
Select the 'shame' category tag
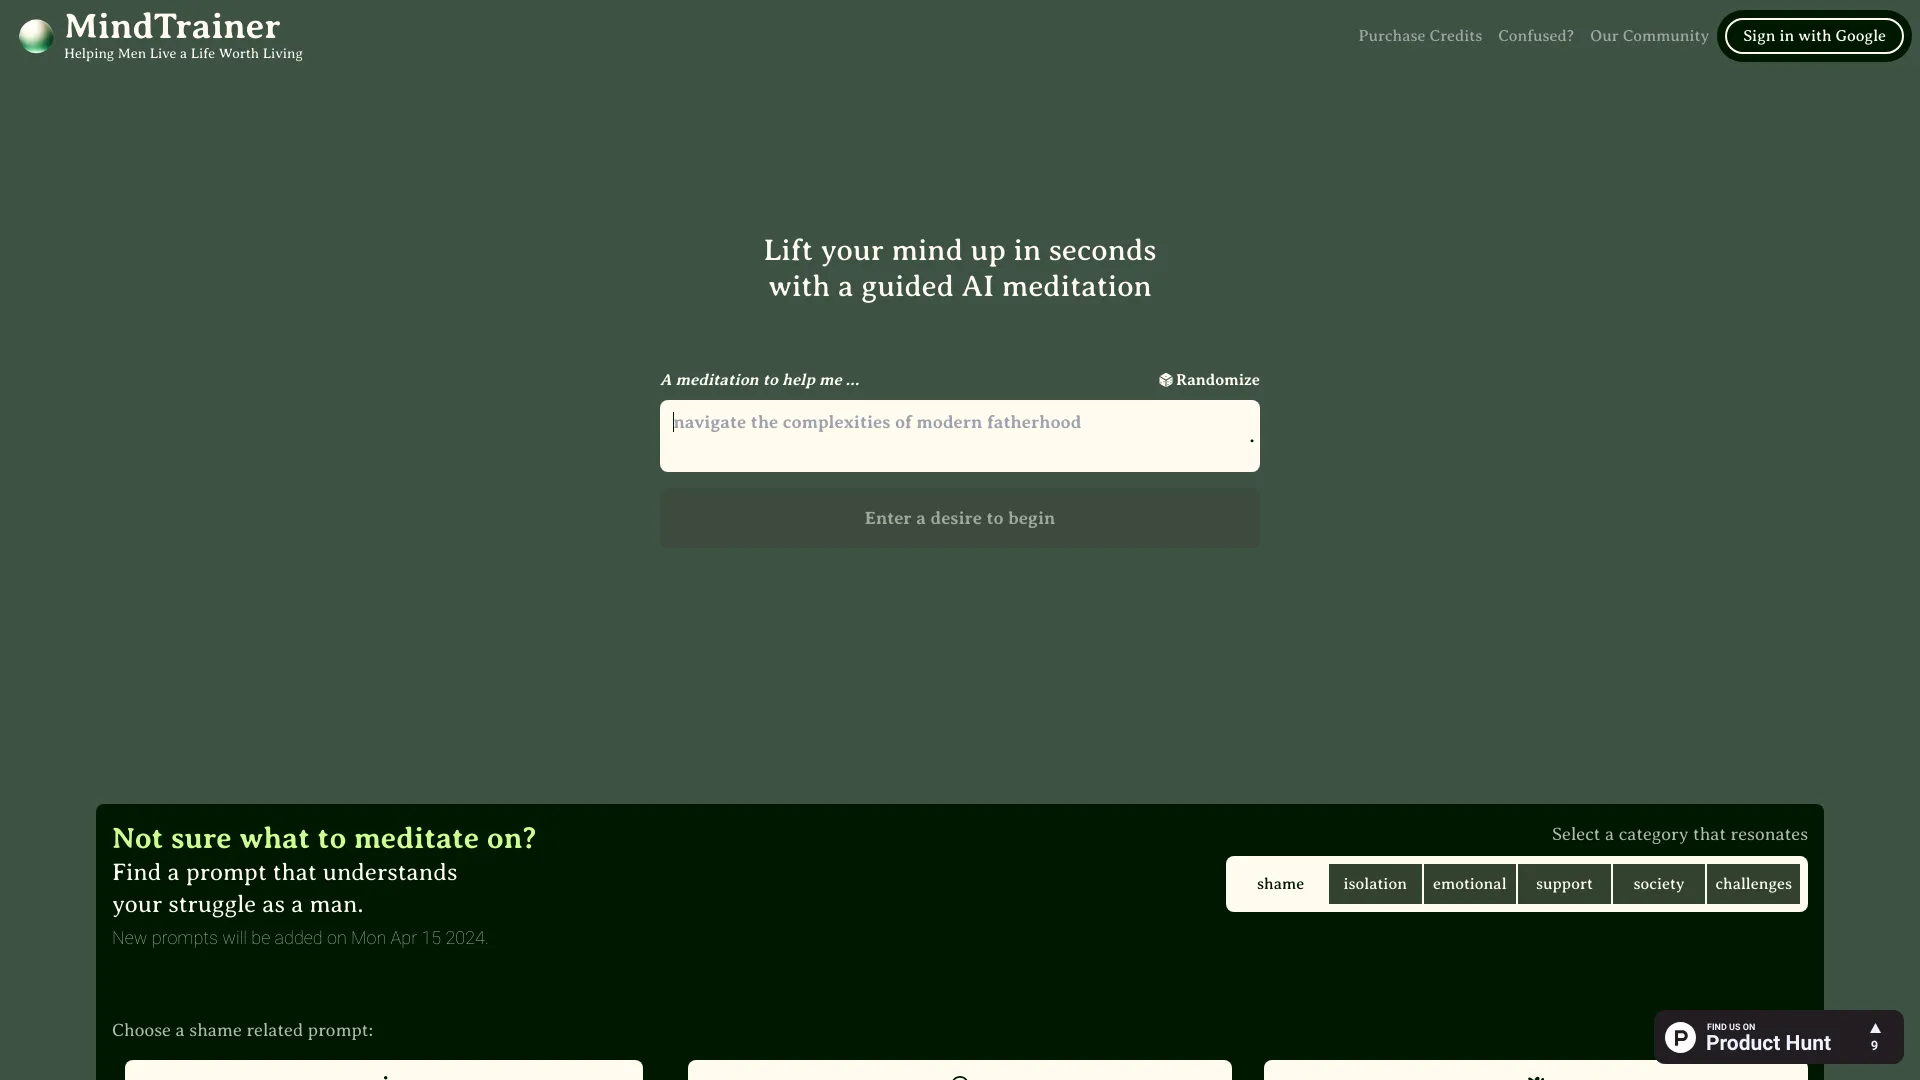1279,882
